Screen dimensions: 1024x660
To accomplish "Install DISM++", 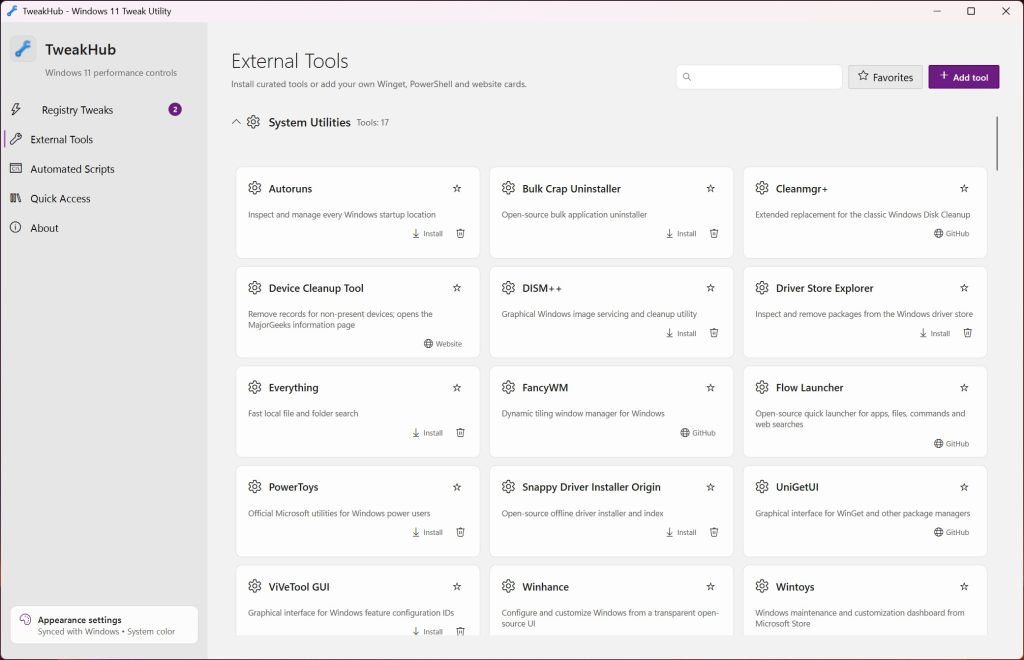I will click(681, 333).
